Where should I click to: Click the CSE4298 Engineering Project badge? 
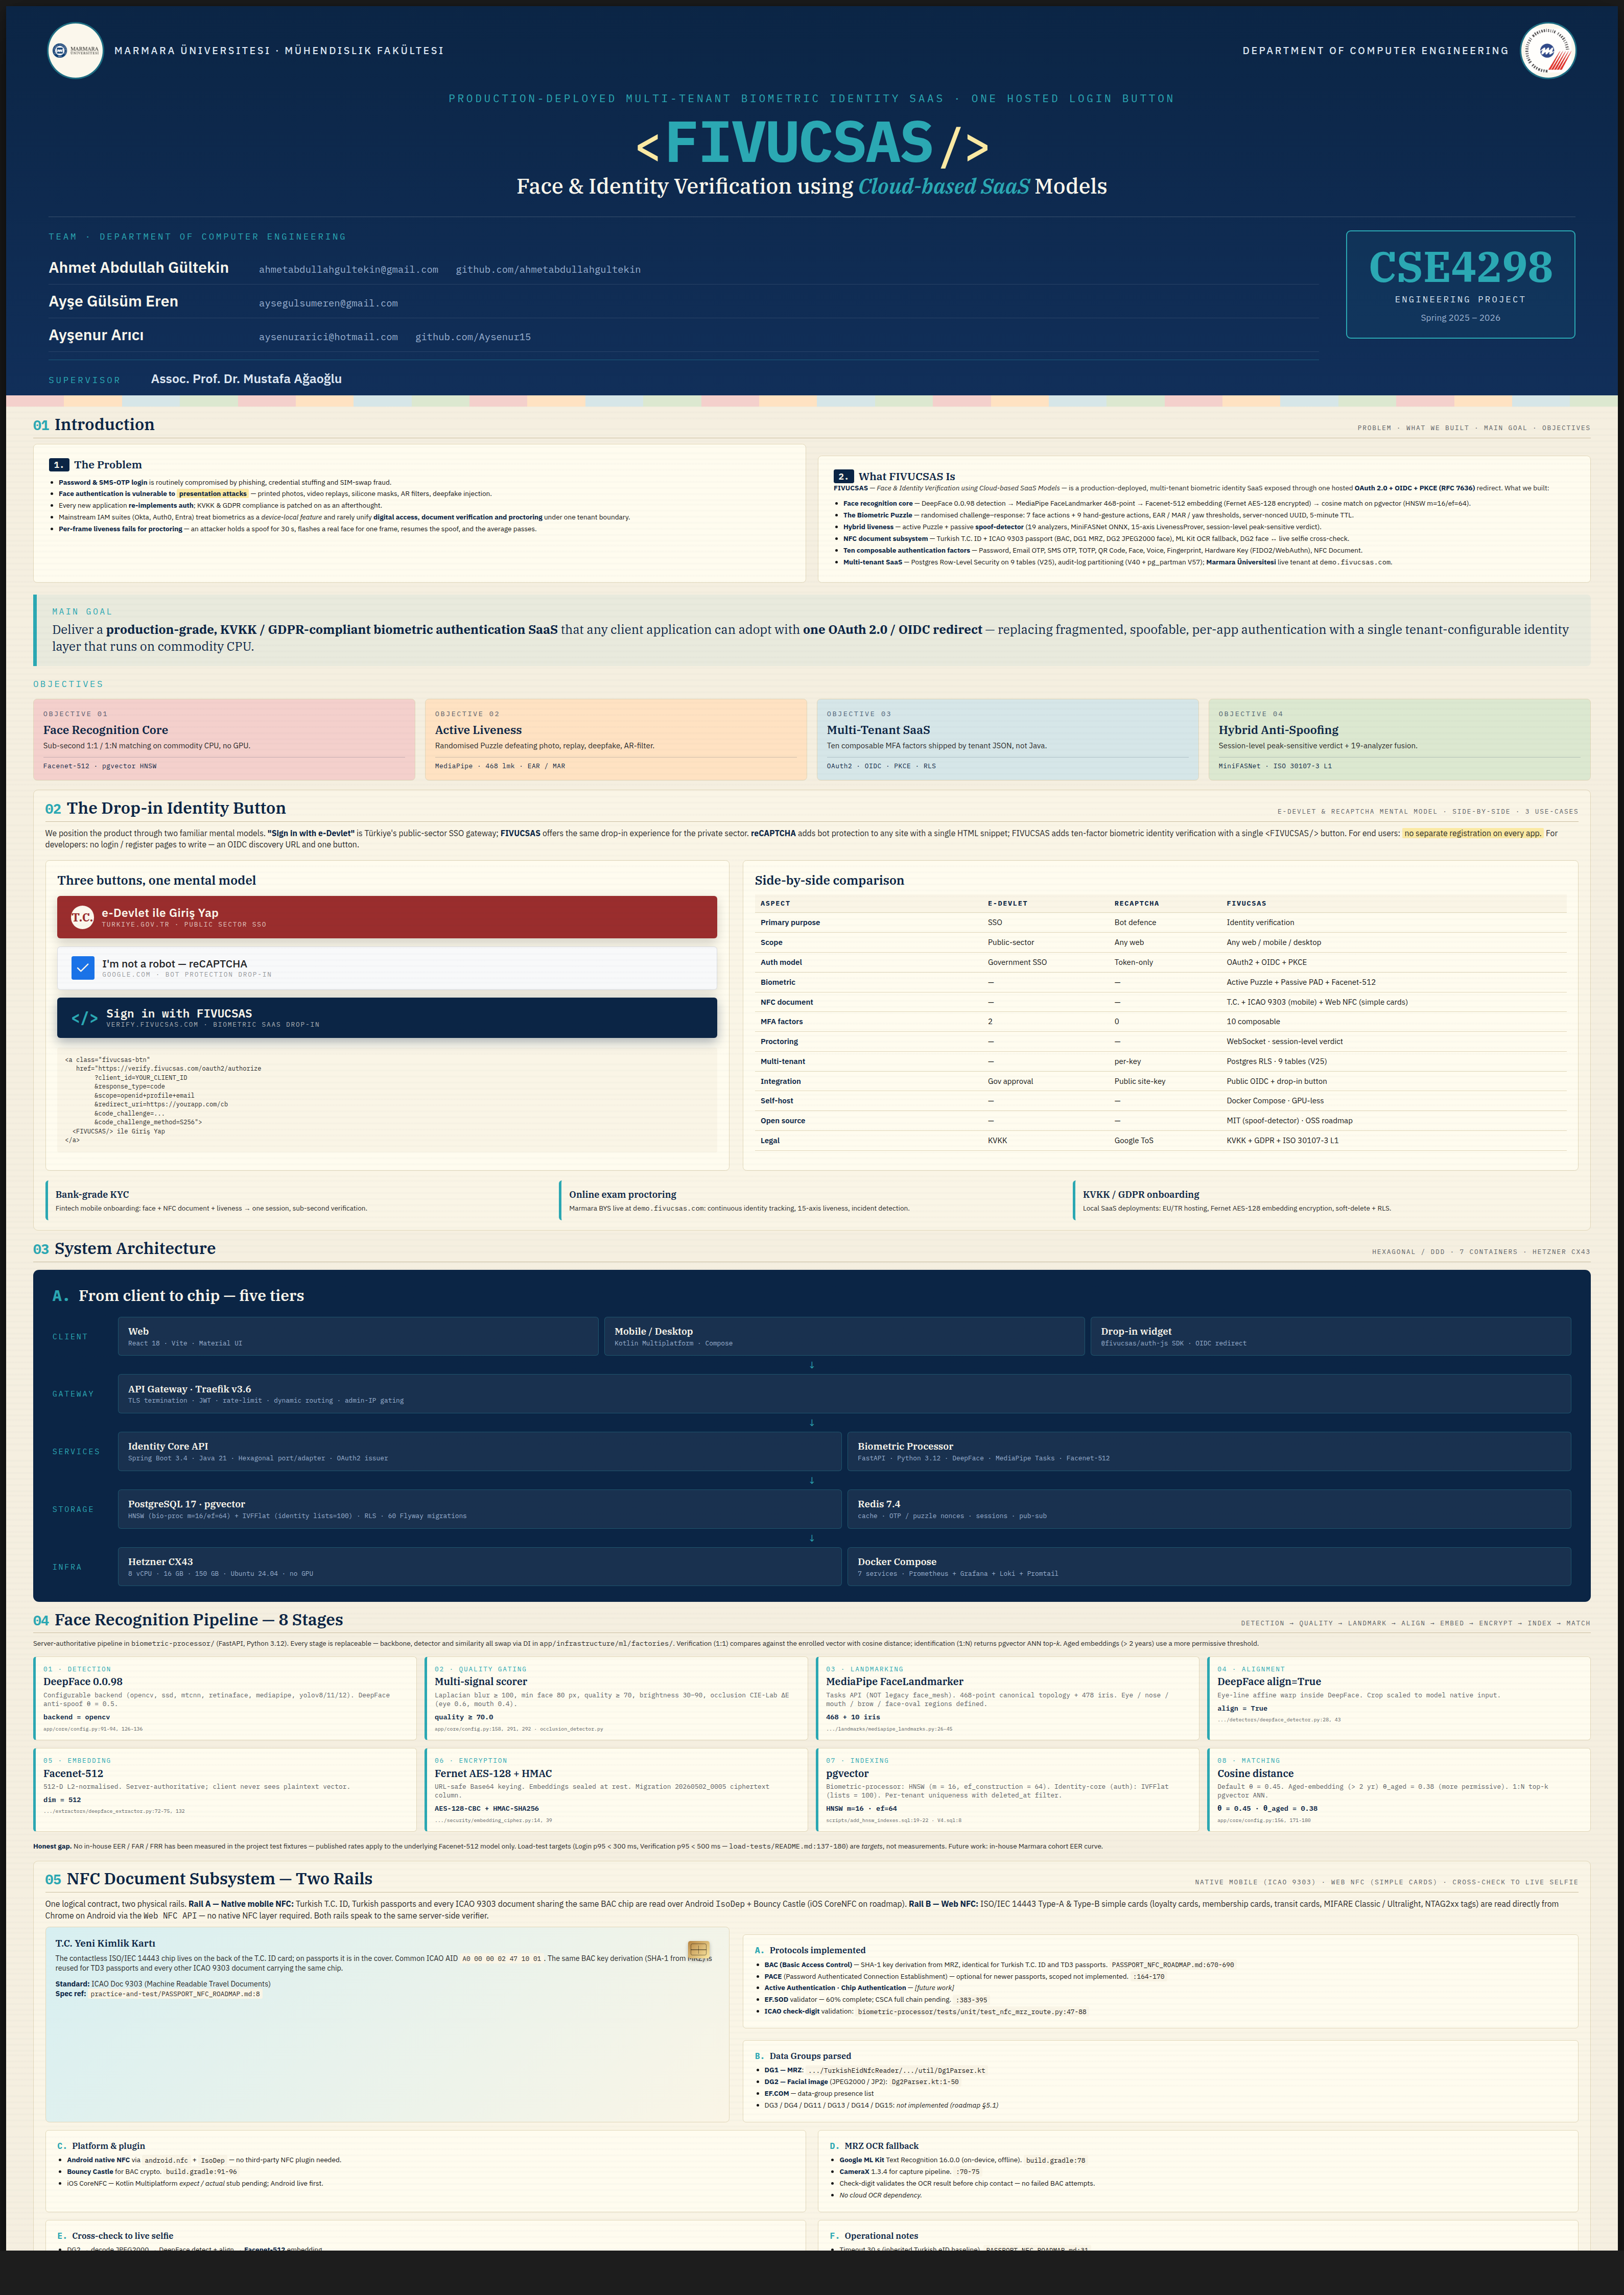[x=1460, y=284]
